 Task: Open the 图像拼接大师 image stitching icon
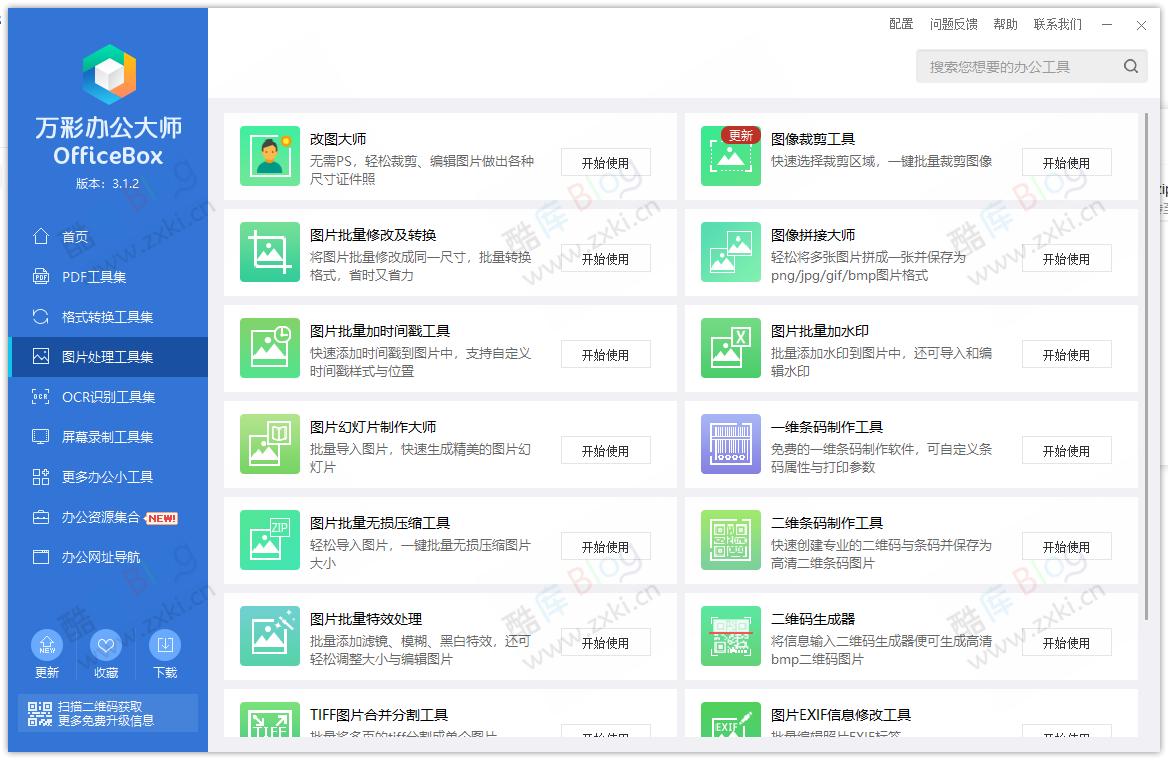click(x=730, y=251)
